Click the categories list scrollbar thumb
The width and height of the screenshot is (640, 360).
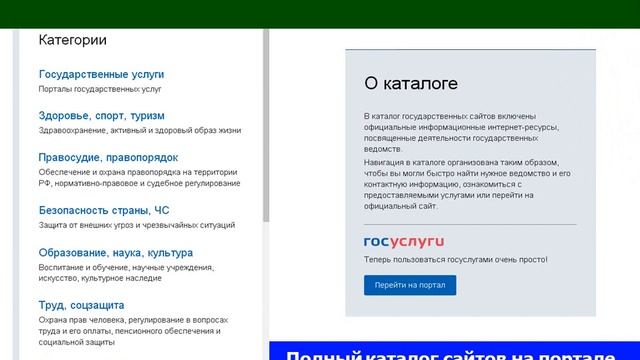pyautogui.click(x=266, y=126)
